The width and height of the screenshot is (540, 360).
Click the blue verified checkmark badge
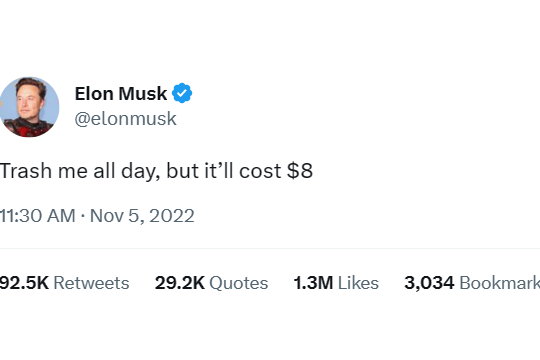(182, 93)
